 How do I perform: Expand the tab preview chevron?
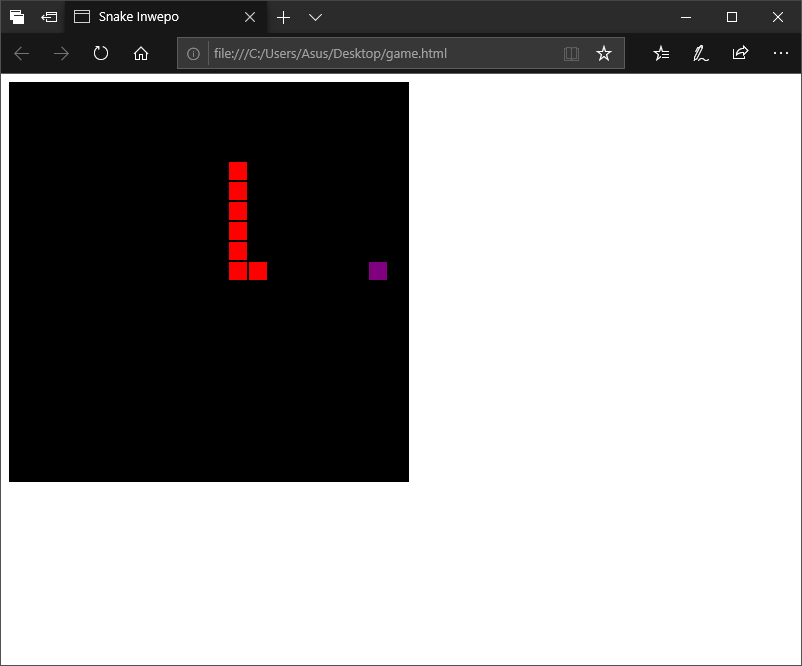coord(315,17)
